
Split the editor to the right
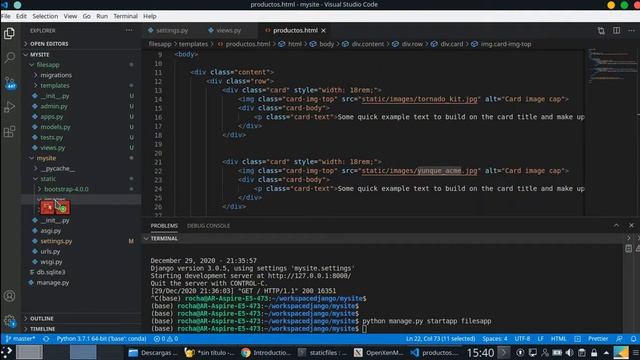coord(616,31)
